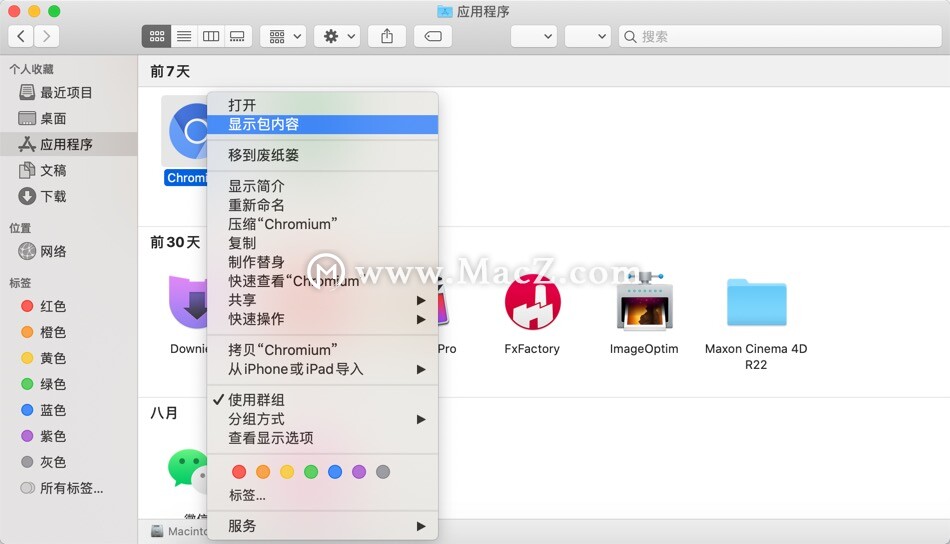Viewport: 950px width, 544px height.
Task: Open the gear action menu
Action: pyautogui.click(x=337, y=36)
